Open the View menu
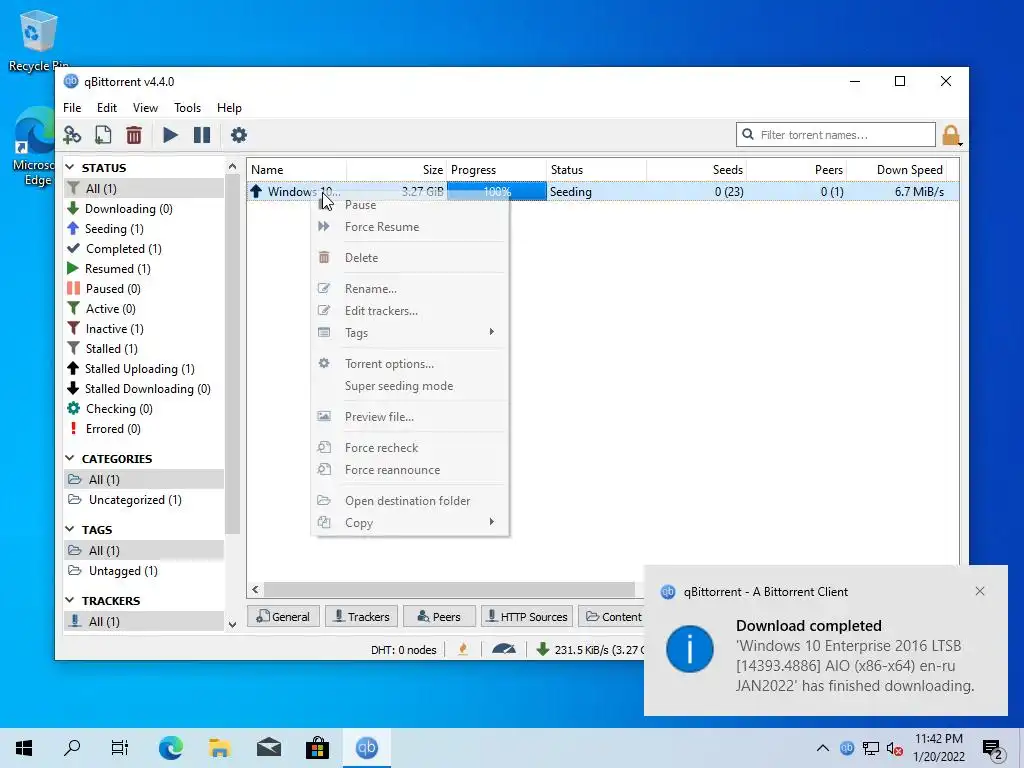Image resolution: width=1024 pixels, height=768 pixels. 145,108
